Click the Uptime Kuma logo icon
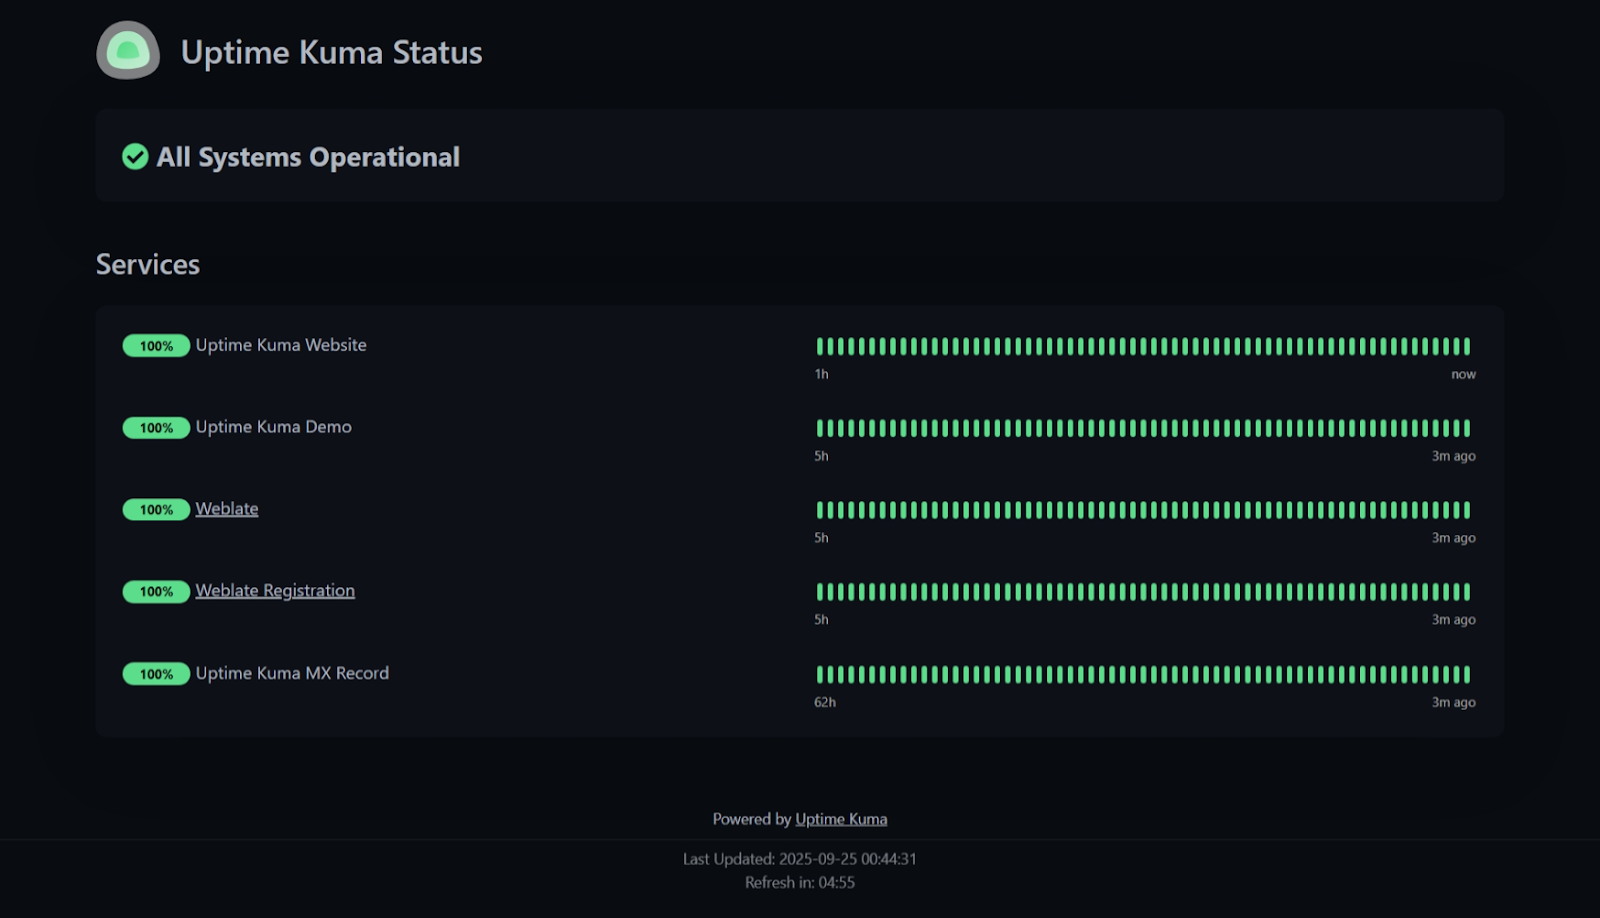Image resolution: width=1600 pixels, height=918 pixels. pos(128,50)
